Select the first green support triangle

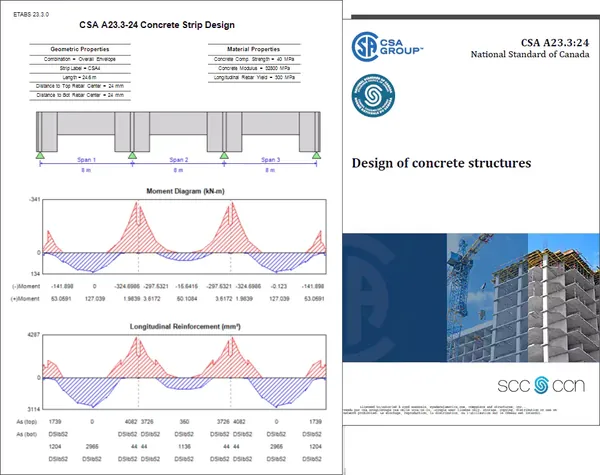tap(40, 155)
